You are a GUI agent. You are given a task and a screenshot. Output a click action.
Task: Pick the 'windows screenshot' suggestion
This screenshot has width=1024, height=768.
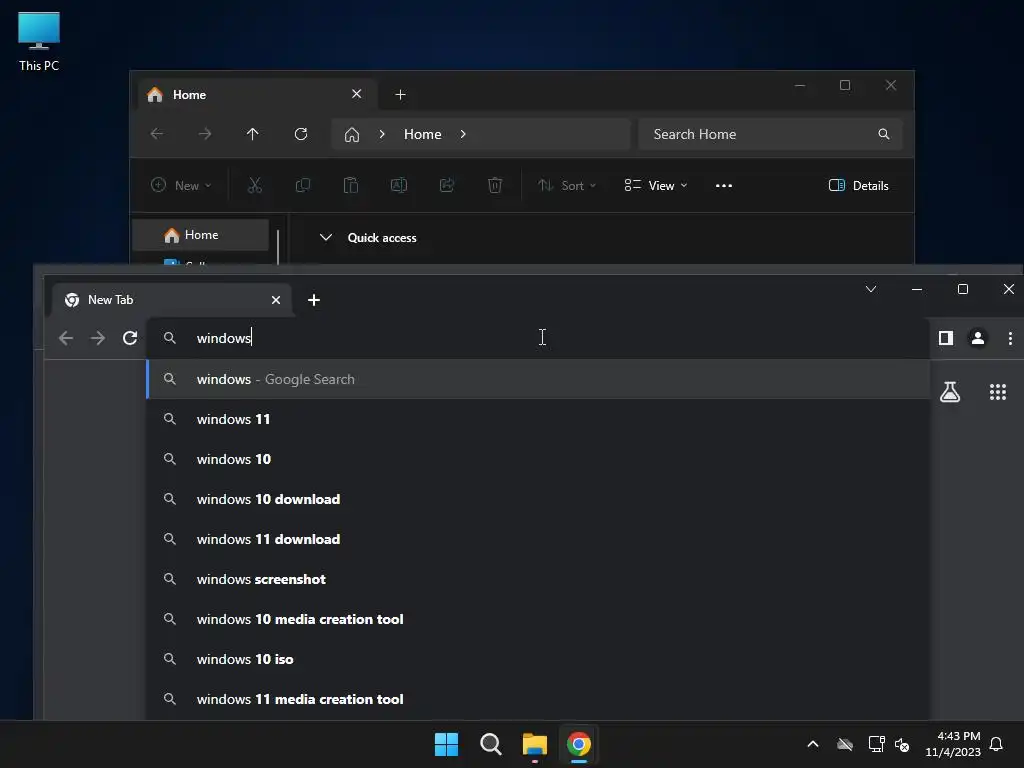(538, 579)
